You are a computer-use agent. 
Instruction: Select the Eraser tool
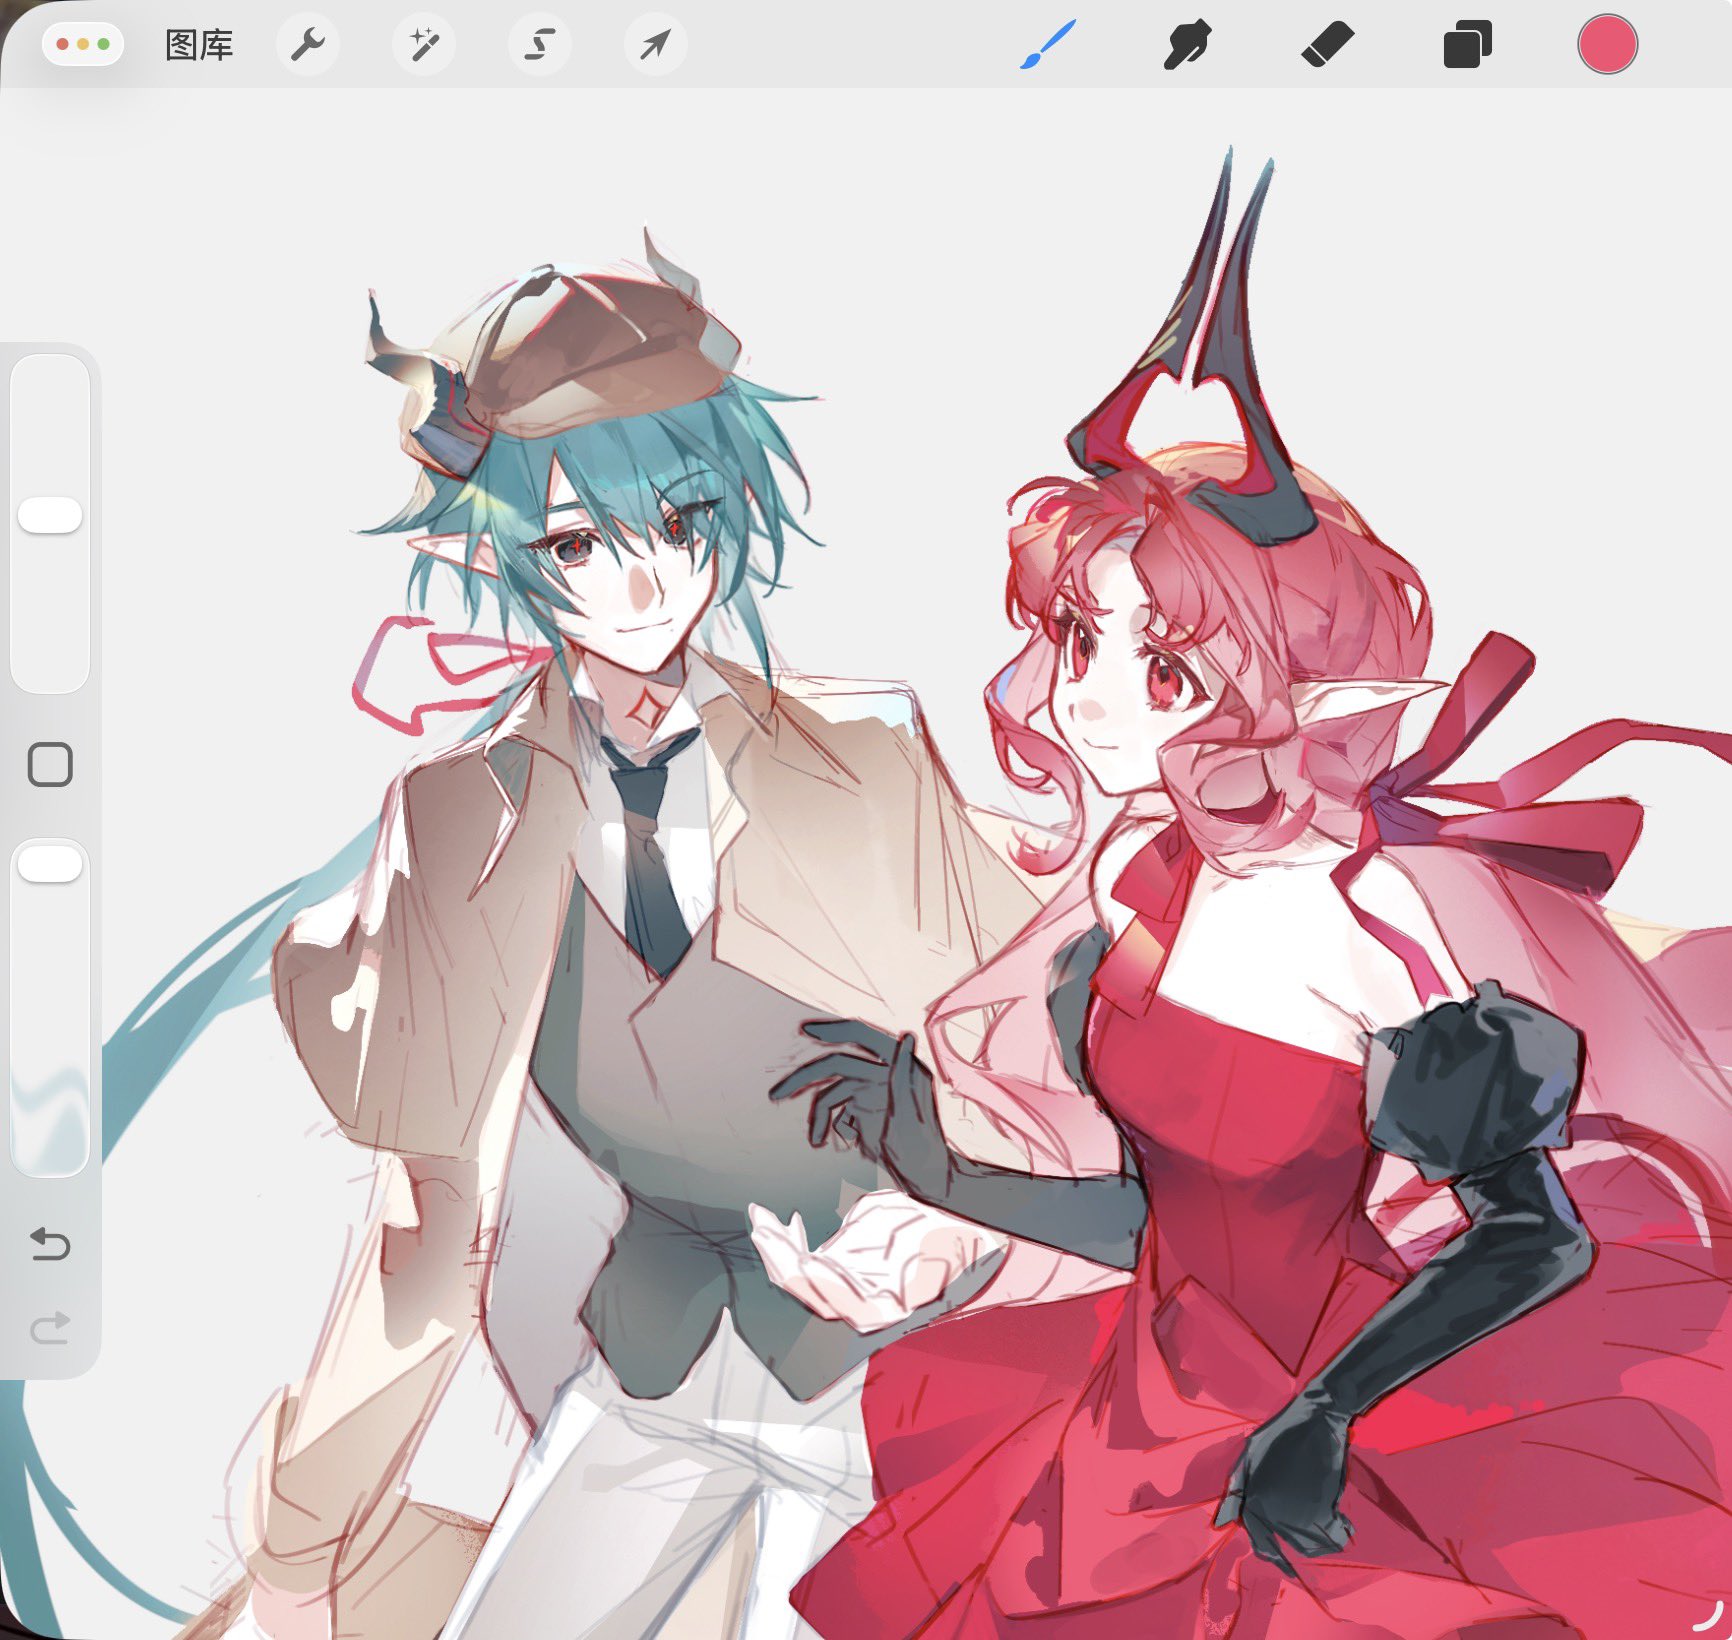[1327, 45]
